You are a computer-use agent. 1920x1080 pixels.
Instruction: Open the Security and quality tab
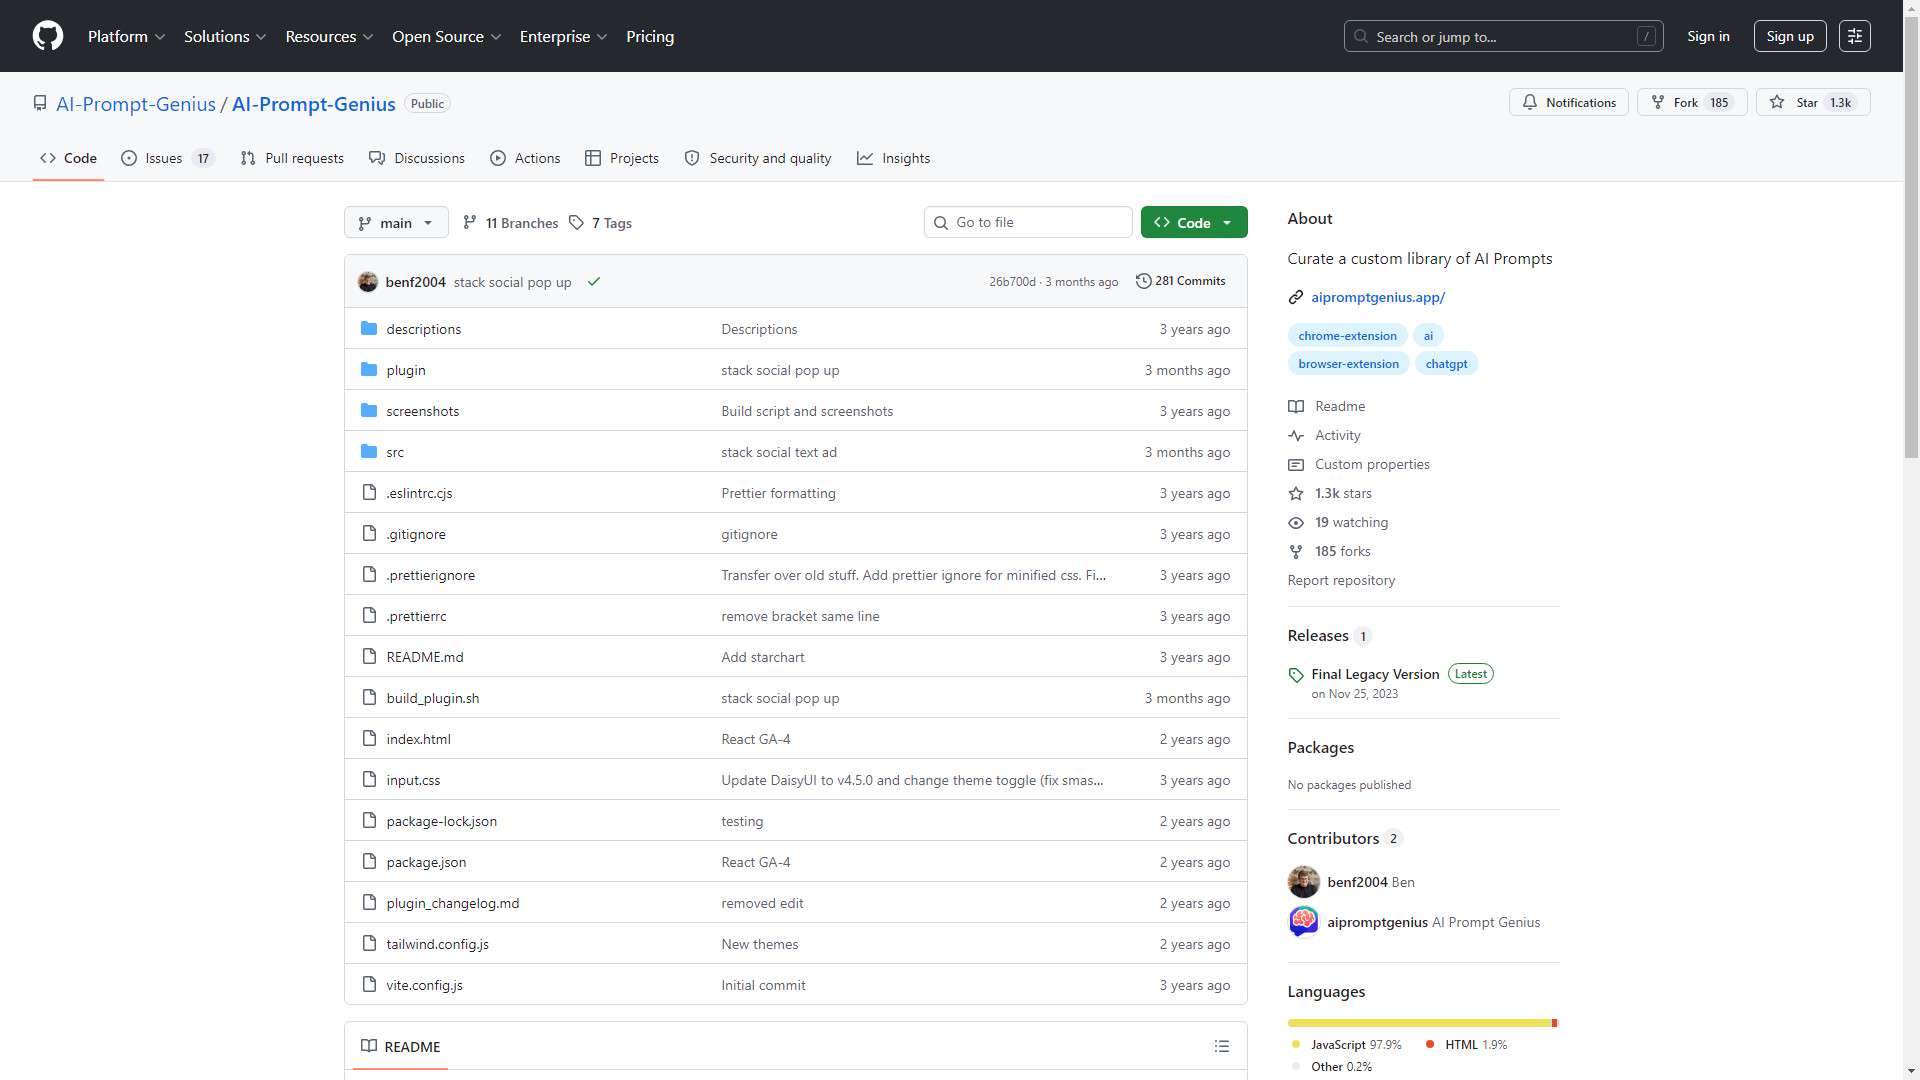(x=758, y=158)
